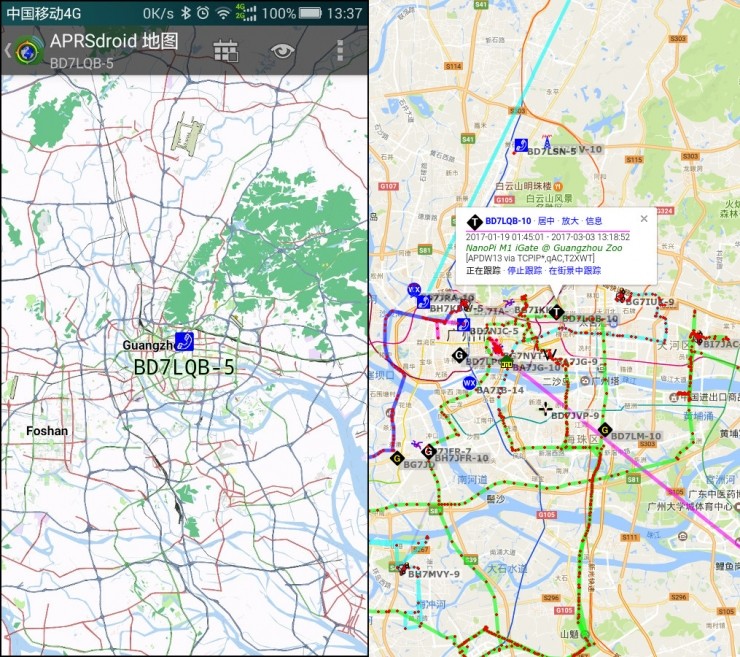The height and width of the screenshot is (657, 740).
Task: Click the 放大 (zoom in) link in popup
Action: coord(570,221)
